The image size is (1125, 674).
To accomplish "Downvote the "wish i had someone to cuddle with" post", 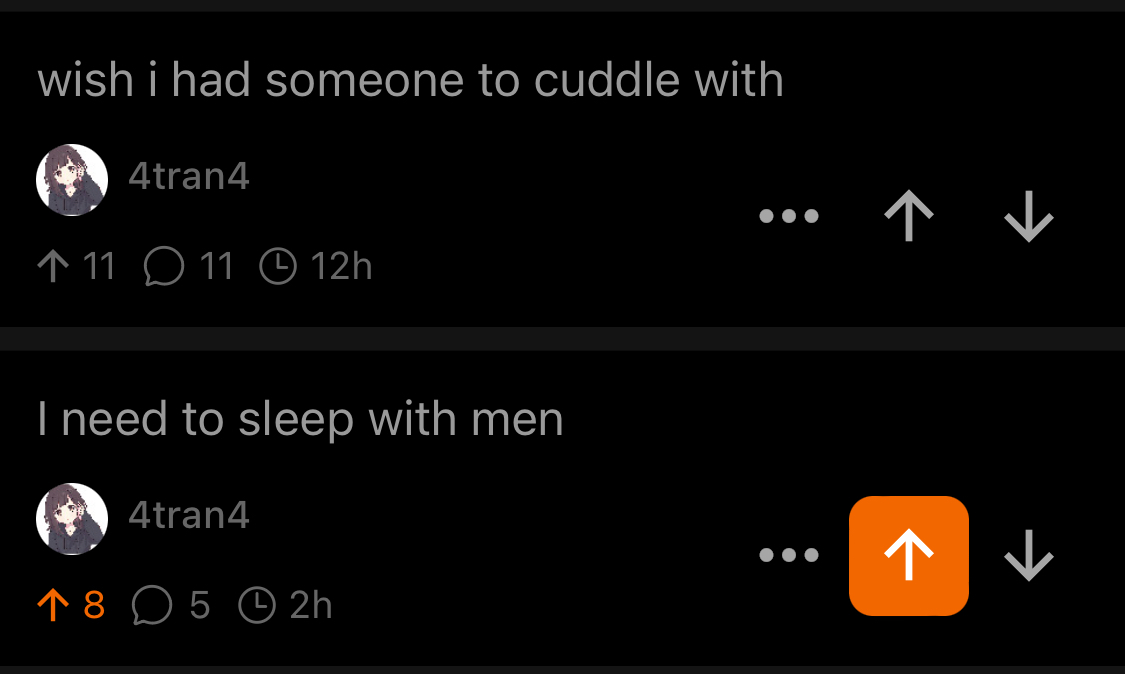I will click(1028, 215).
